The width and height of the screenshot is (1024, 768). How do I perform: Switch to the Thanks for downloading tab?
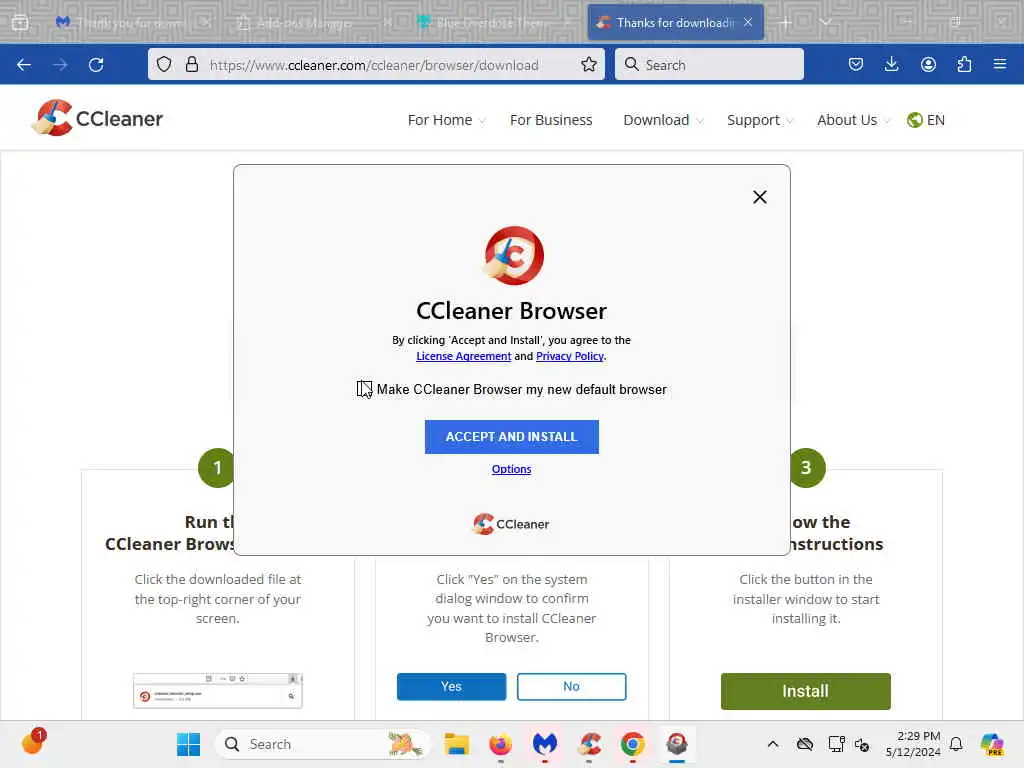(675, 23)
